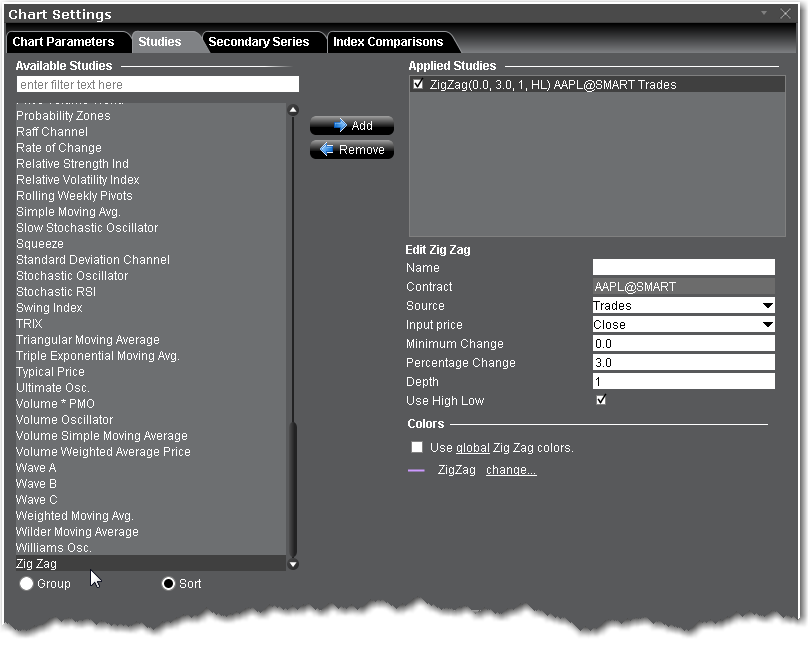Click the window pin icon in title bar
Image resolution: width=808 pixels, height=646 pixels.
pos(765,14)
